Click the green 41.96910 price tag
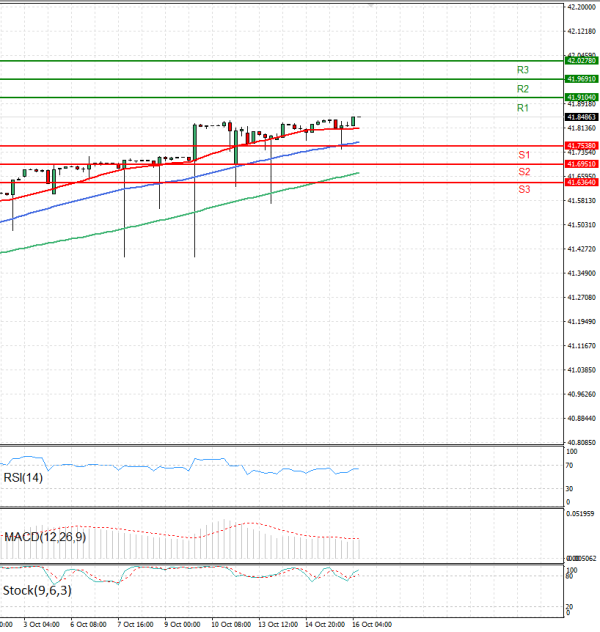Viewport: 600px width, 632px height. [581, 78]
